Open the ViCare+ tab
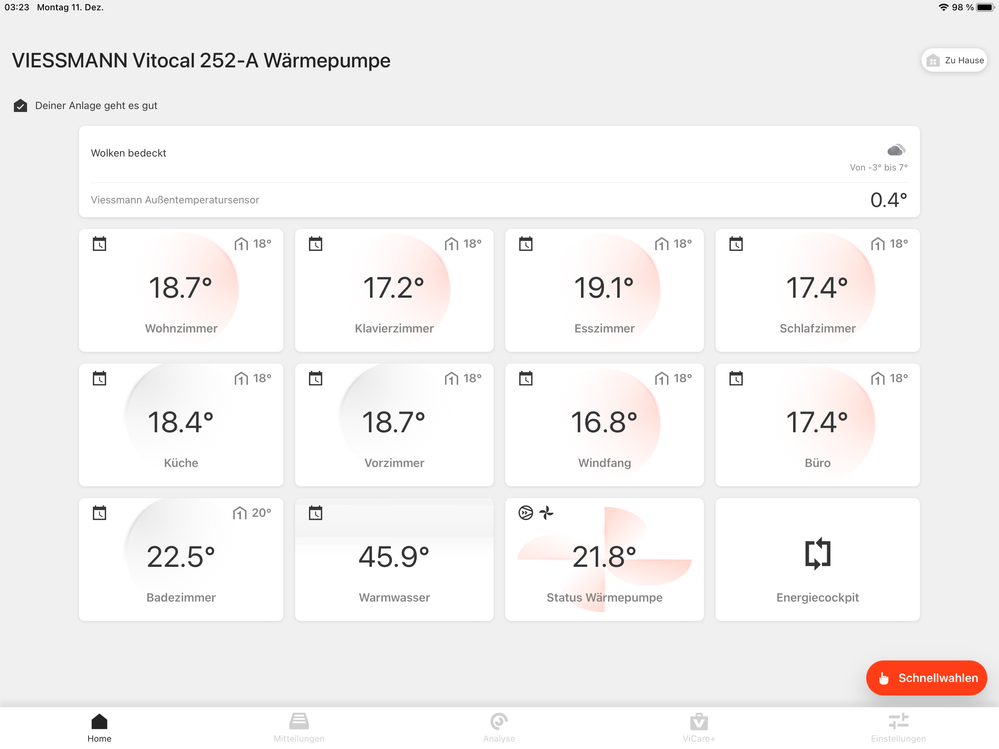Image resolution: width=999 pixels, height=749 pixels. click(699, 727)
